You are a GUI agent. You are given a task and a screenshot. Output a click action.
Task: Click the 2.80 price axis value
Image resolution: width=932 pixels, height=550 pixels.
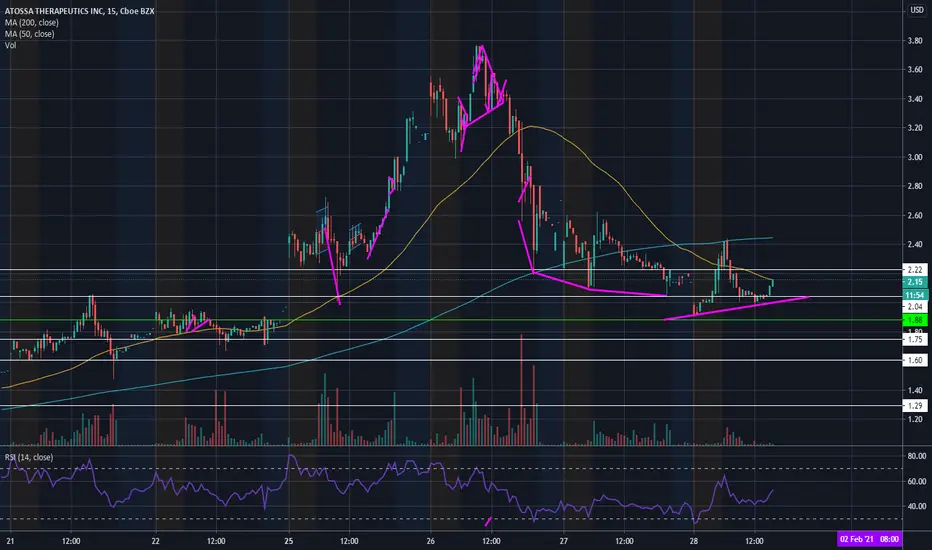coord(915,186)
